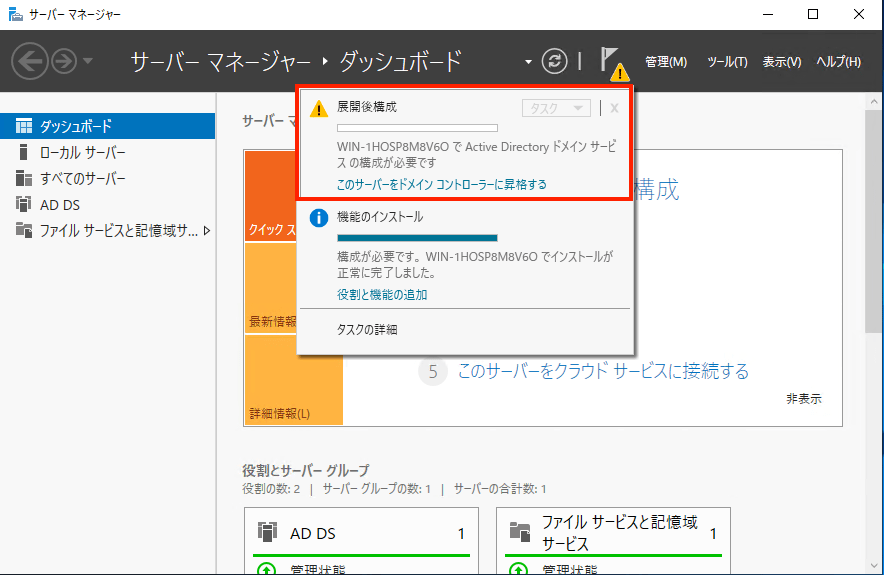Viewport: 884px width, 575px height.
Task: Click the file services sidebar icon
Action: [x=24, y=230]
